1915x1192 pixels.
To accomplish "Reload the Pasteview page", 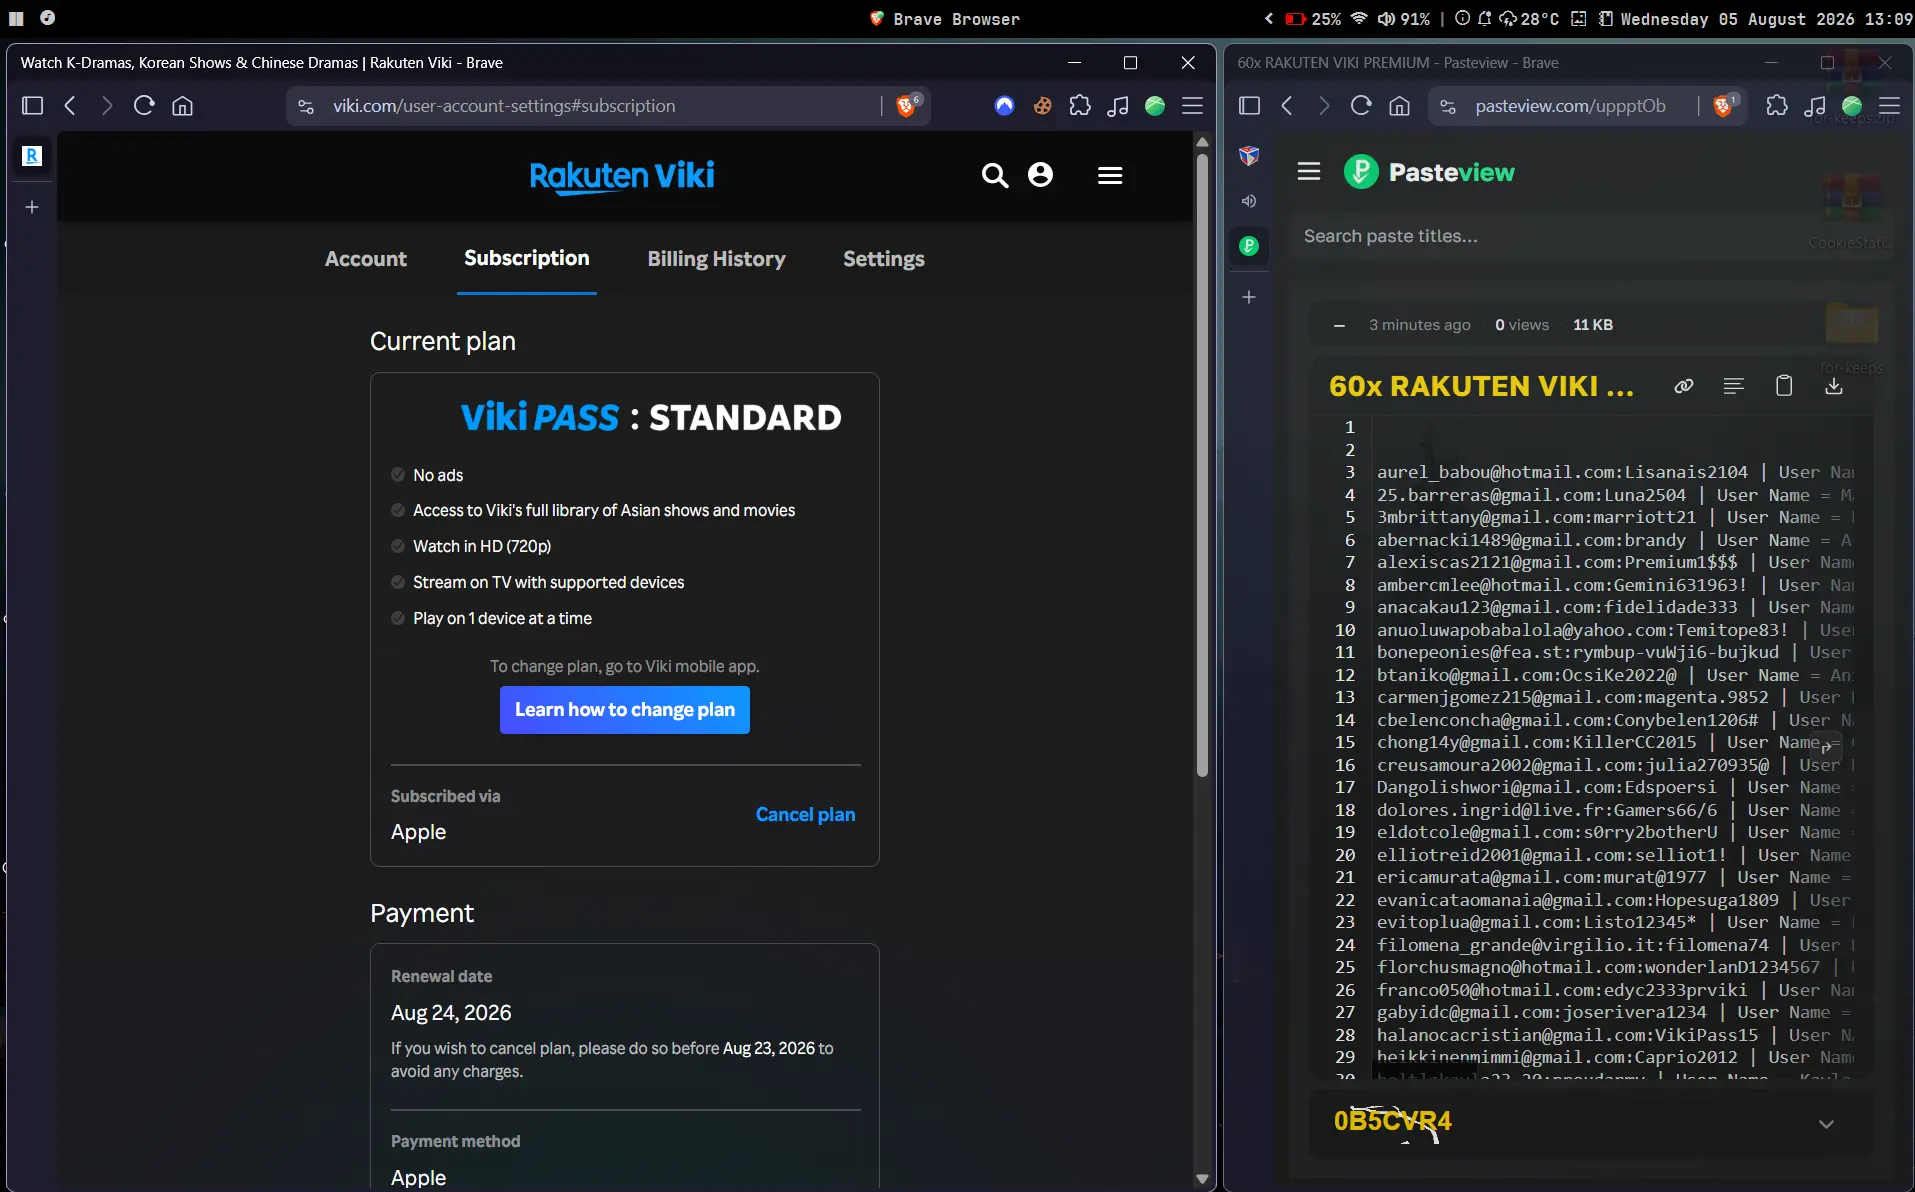I will click(1361, 106).
